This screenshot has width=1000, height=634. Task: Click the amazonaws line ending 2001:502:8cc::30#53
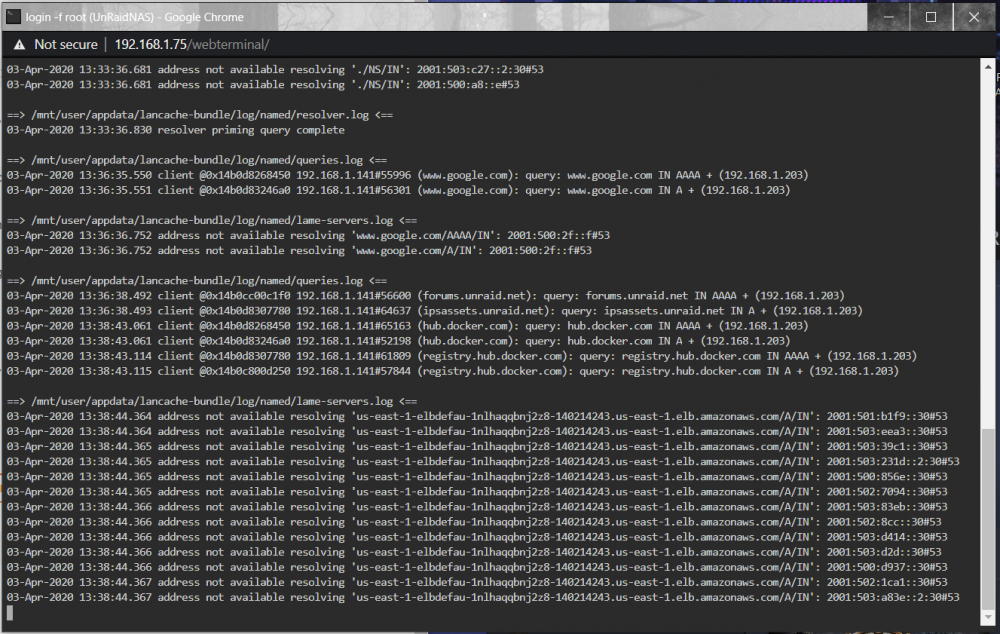tap(474, 522)
